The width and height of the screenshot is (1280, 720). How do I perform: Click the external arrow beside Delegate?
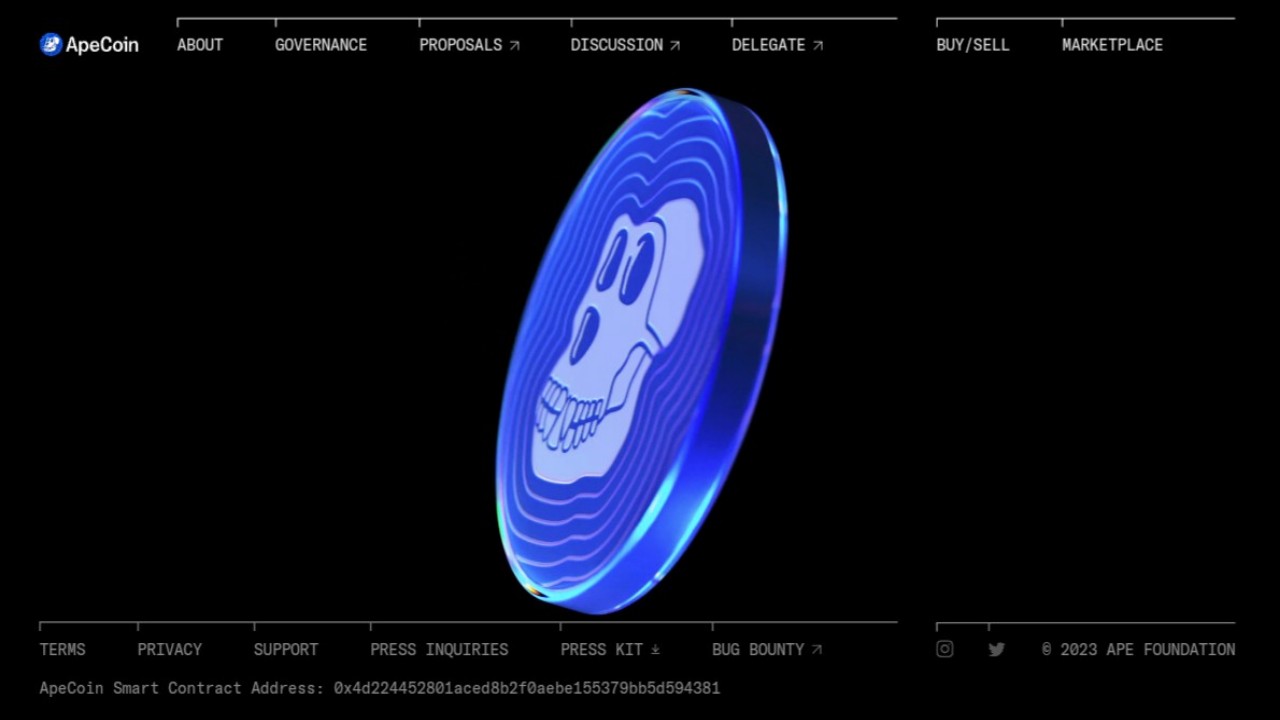pos(818,45)
